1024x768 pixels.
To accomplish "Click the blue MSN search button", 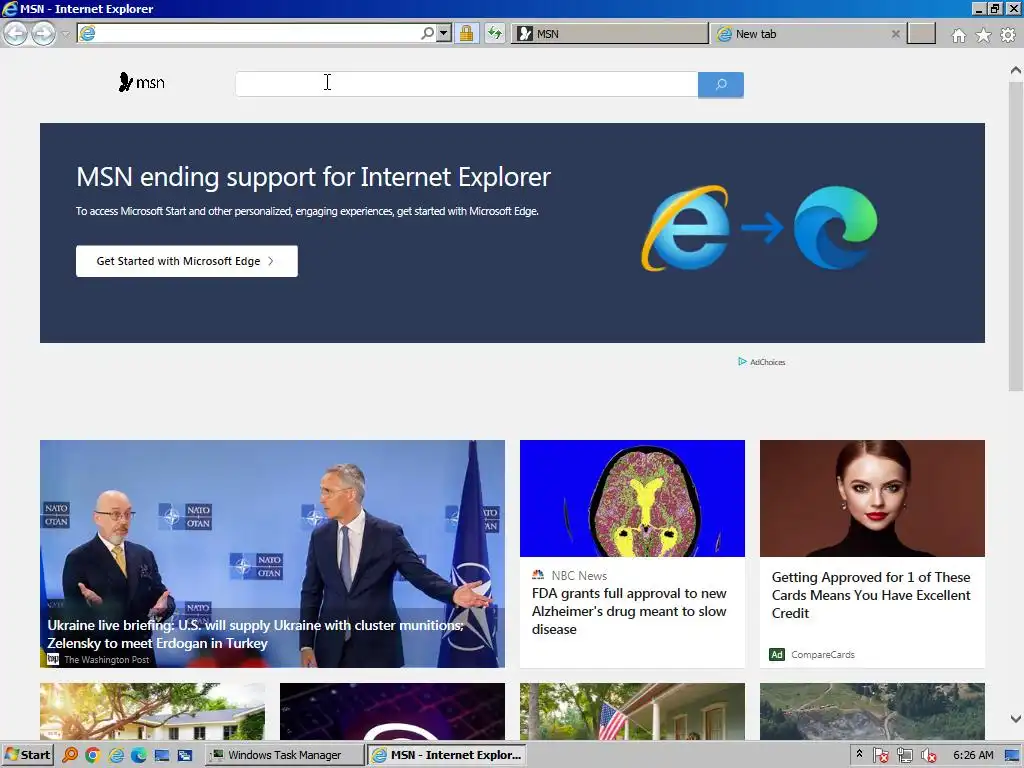I will click(720, 84).
